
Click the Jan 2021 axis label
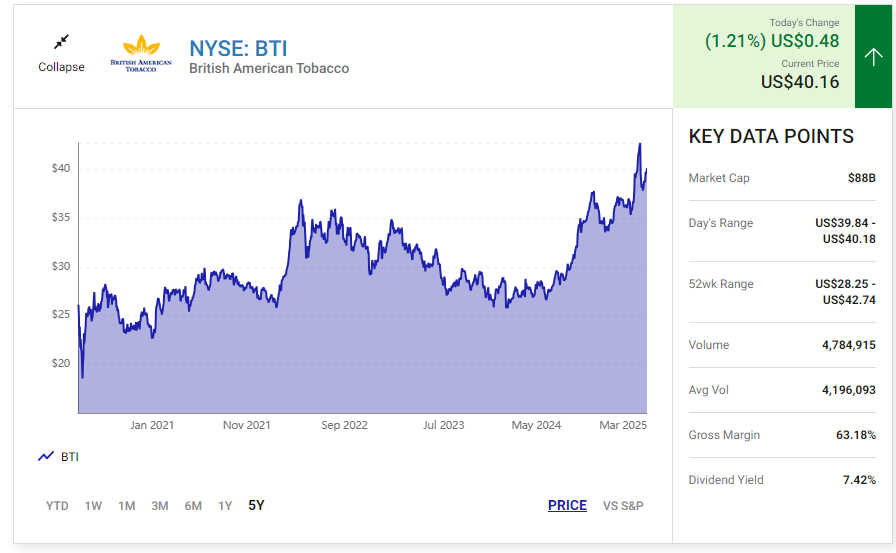pos(152,426)
